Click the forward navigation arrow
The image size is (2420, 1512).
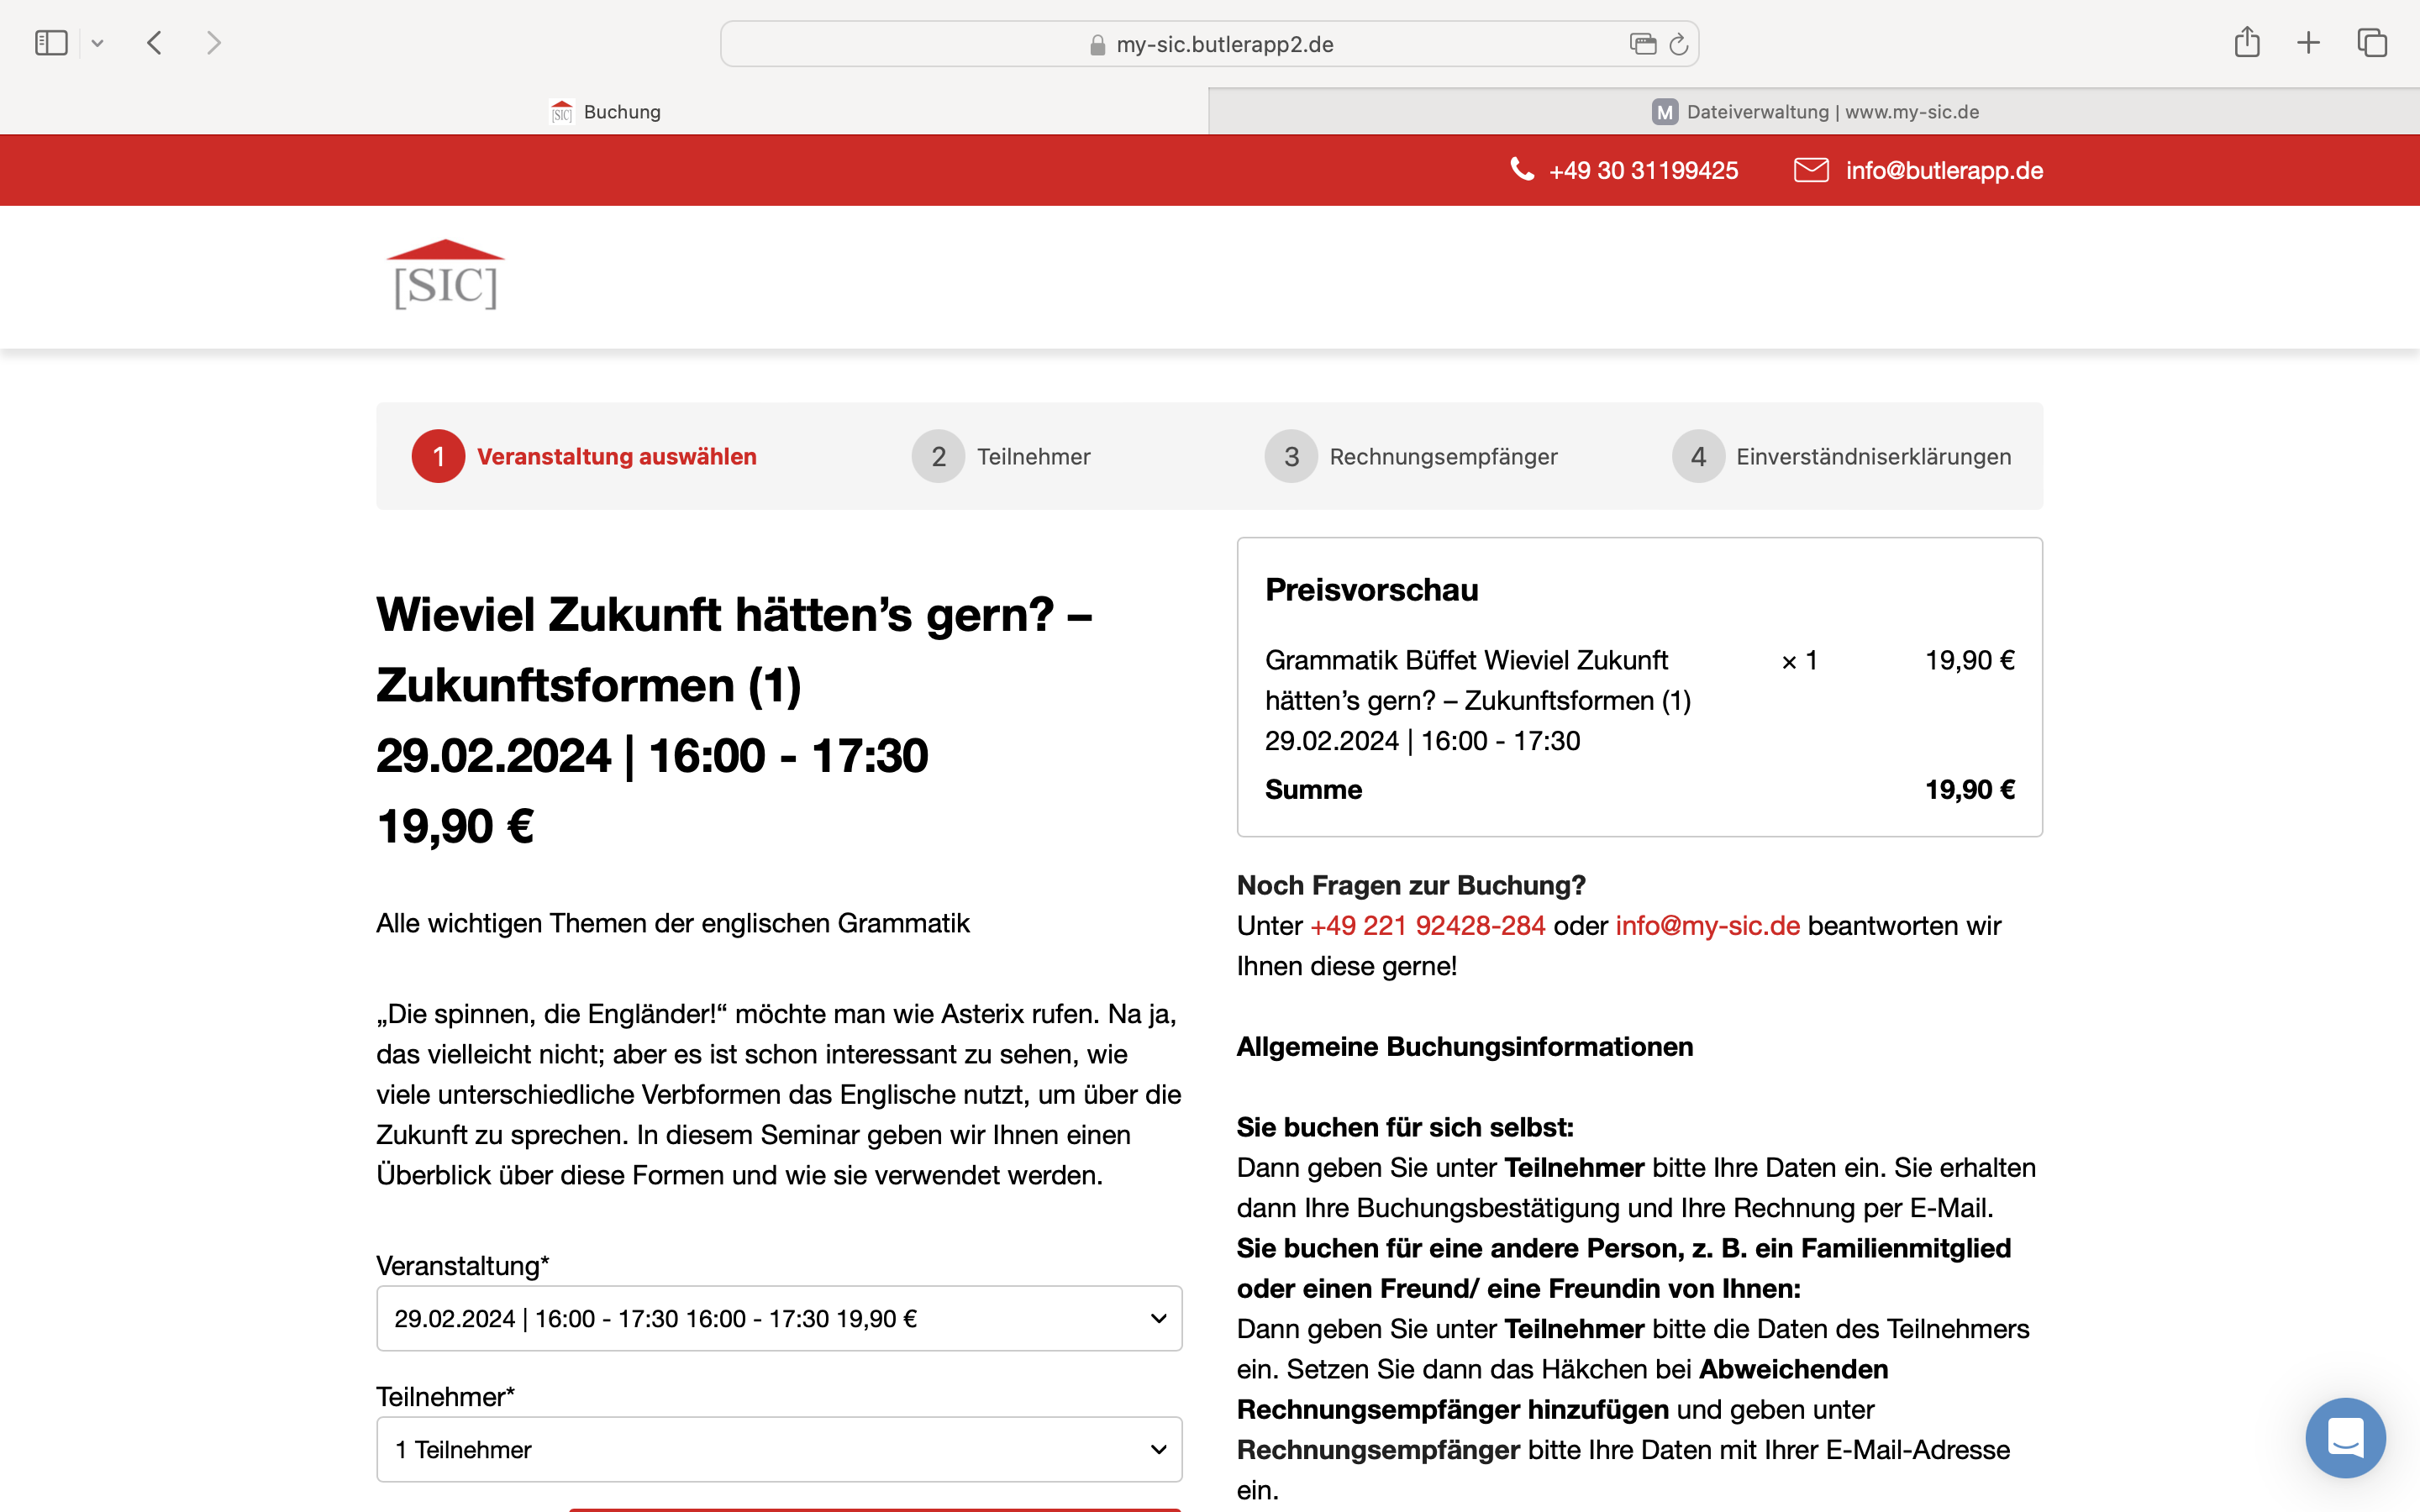point(213,43)
